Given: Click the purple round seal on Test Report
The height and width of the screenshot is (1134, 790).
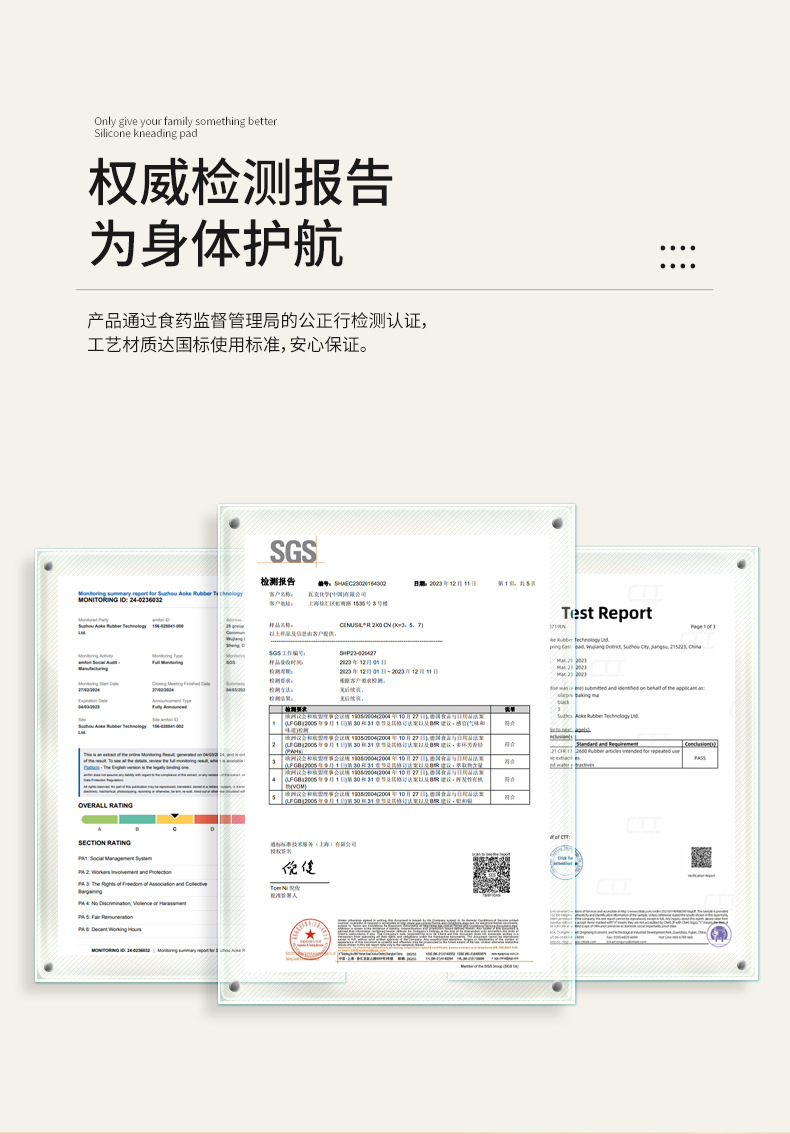Looking at the screenshot, I should (719, 935).
